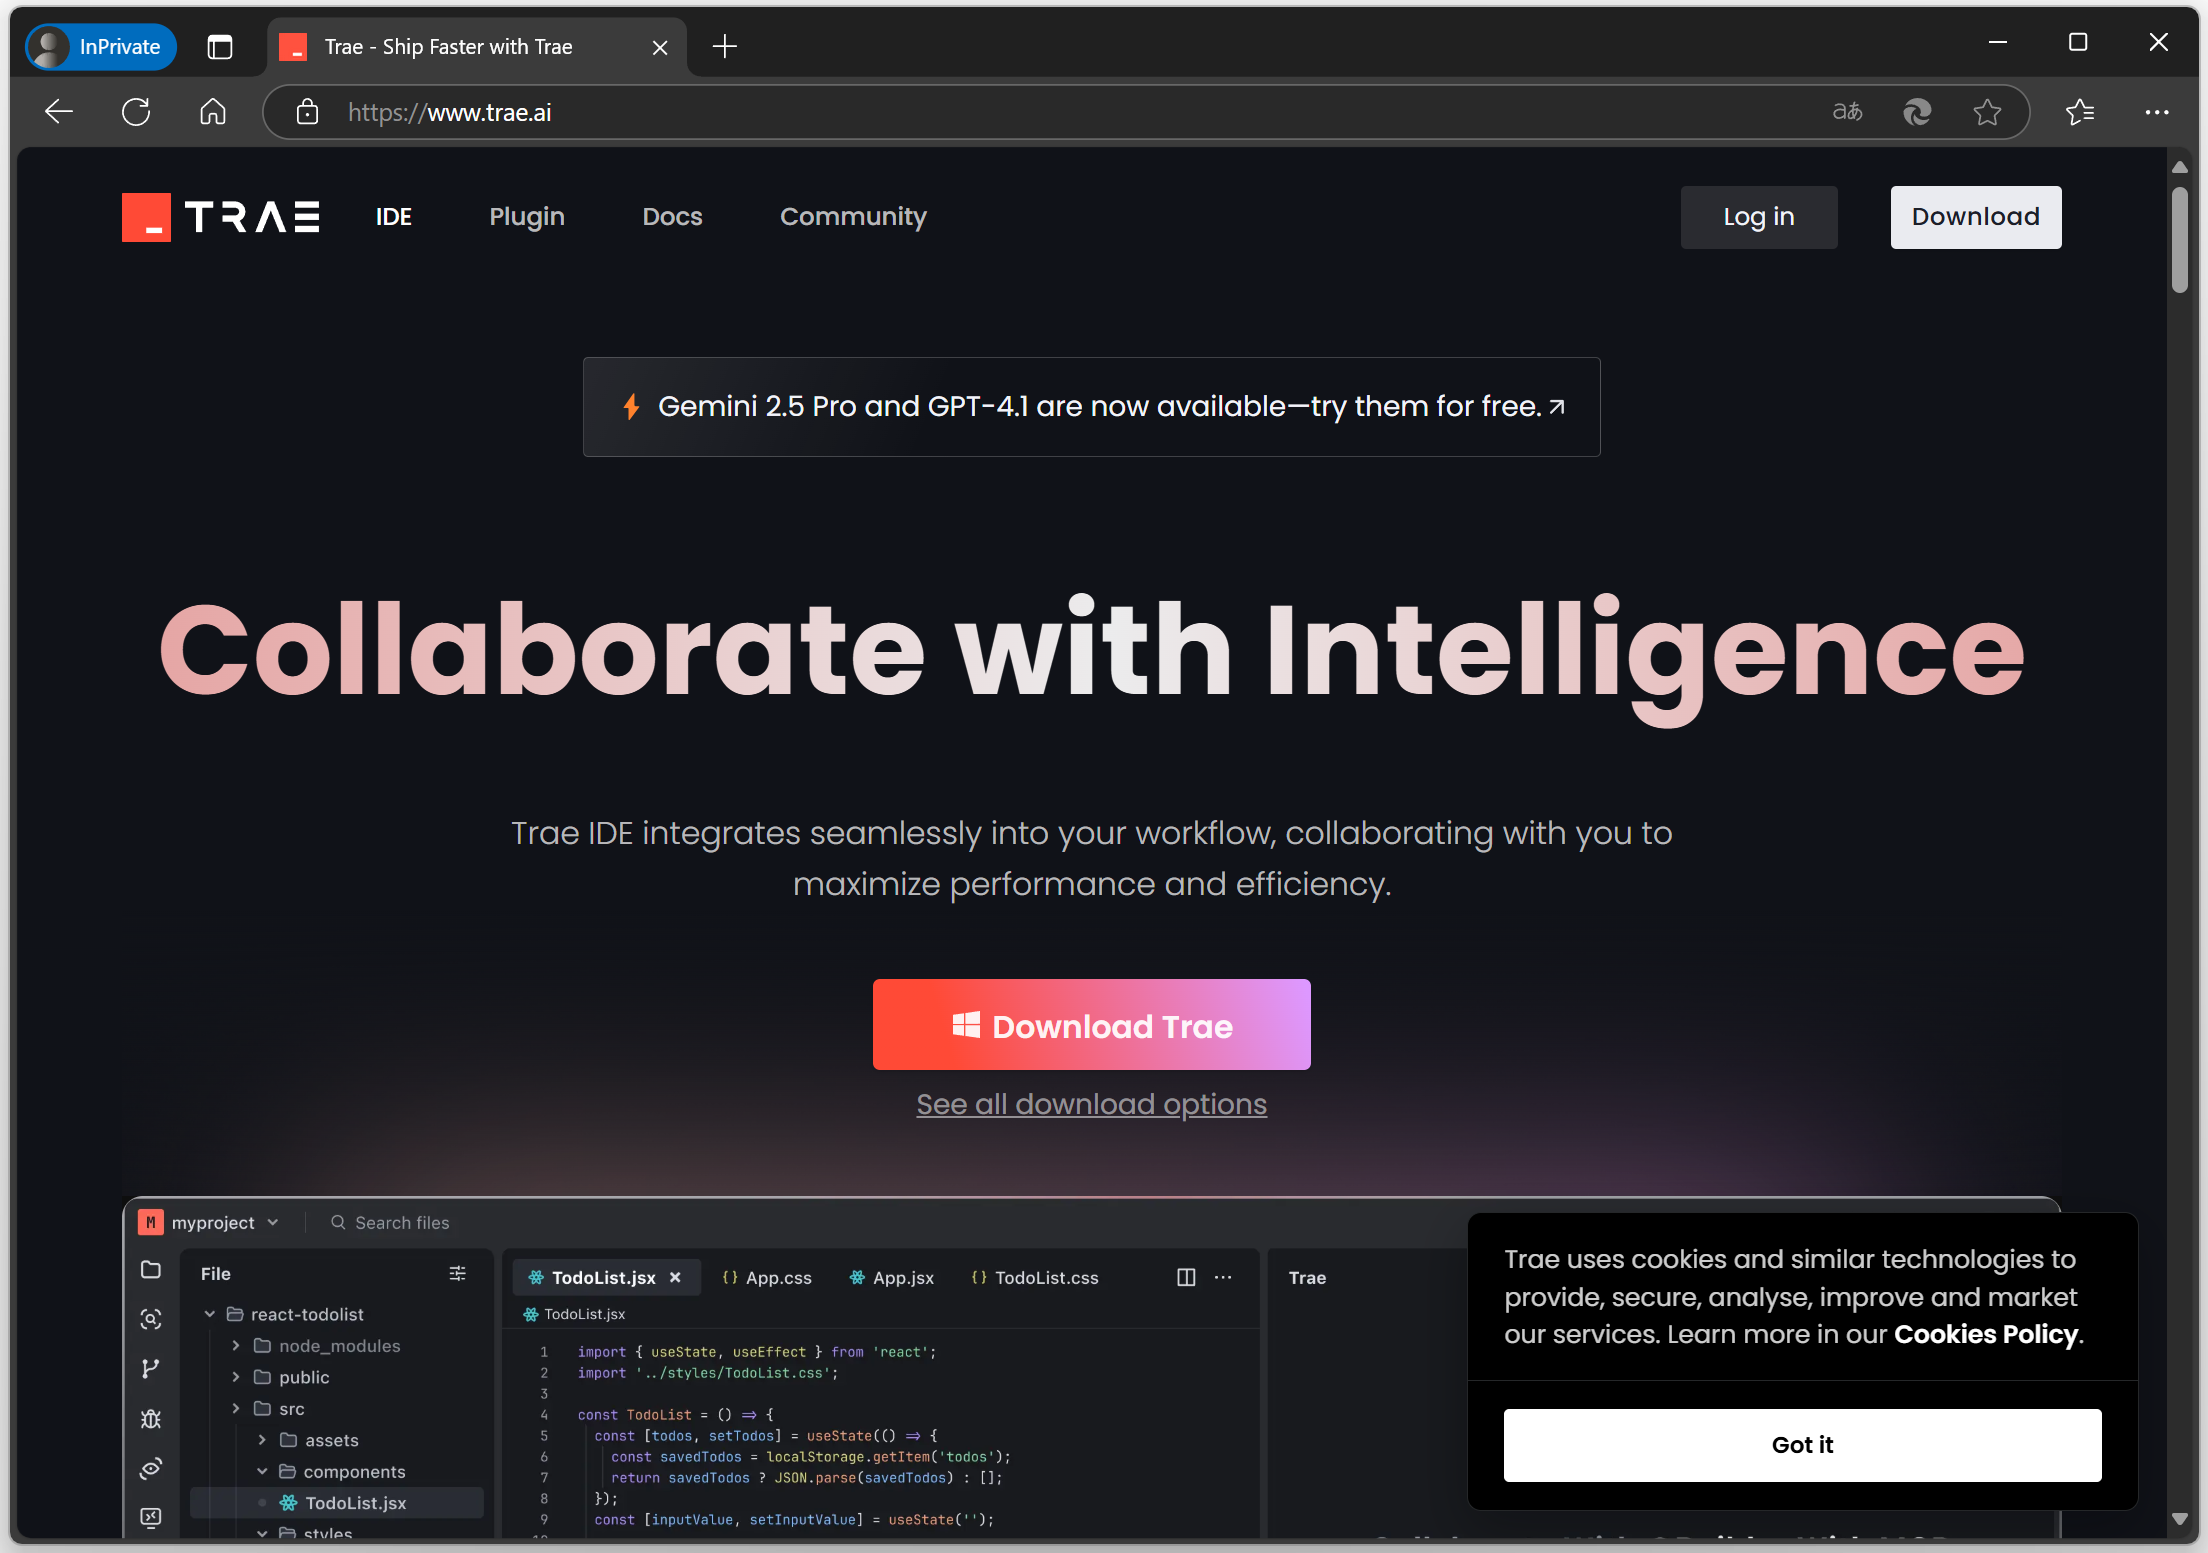The image size is (2208, 1553).
Task: Open See all download options link
Action: 1091,1104
